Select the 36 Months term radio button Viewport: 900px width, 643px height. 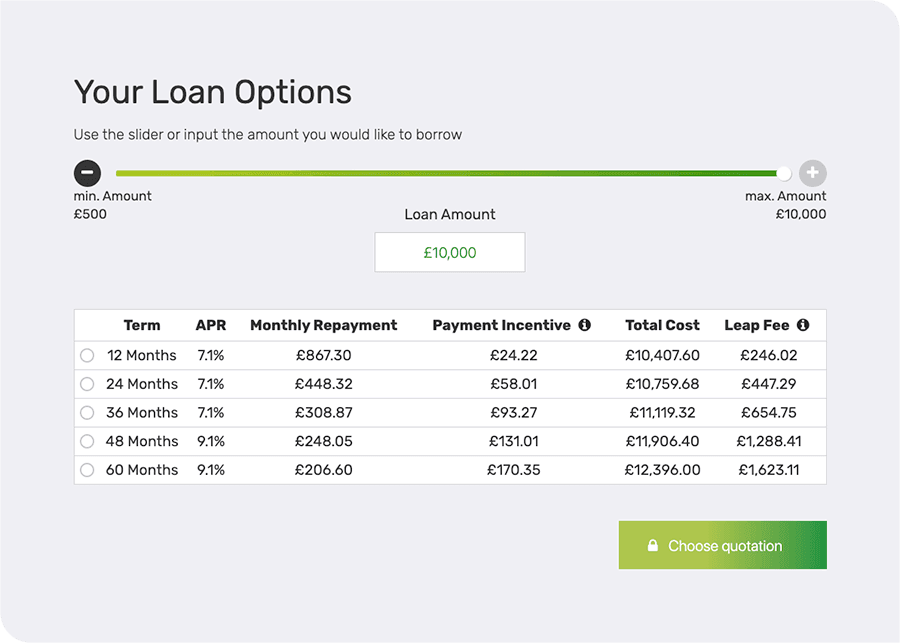[87, 412]
